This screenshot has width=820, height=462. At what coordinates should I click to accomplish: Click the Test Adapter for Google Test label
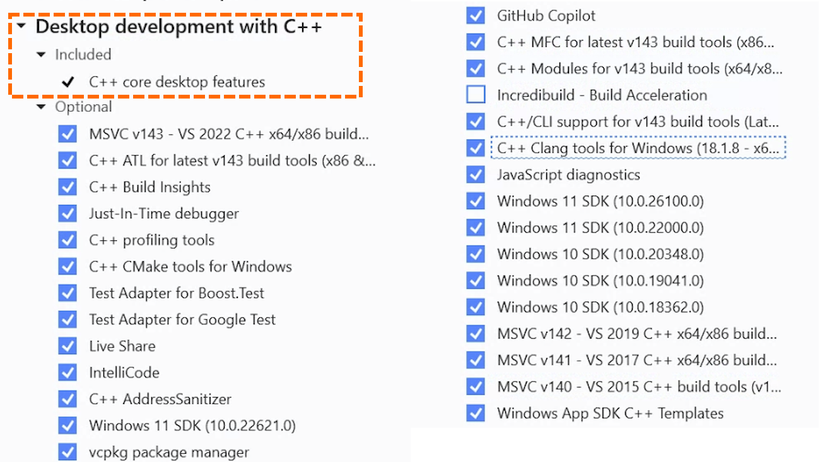tap(182, 319)
